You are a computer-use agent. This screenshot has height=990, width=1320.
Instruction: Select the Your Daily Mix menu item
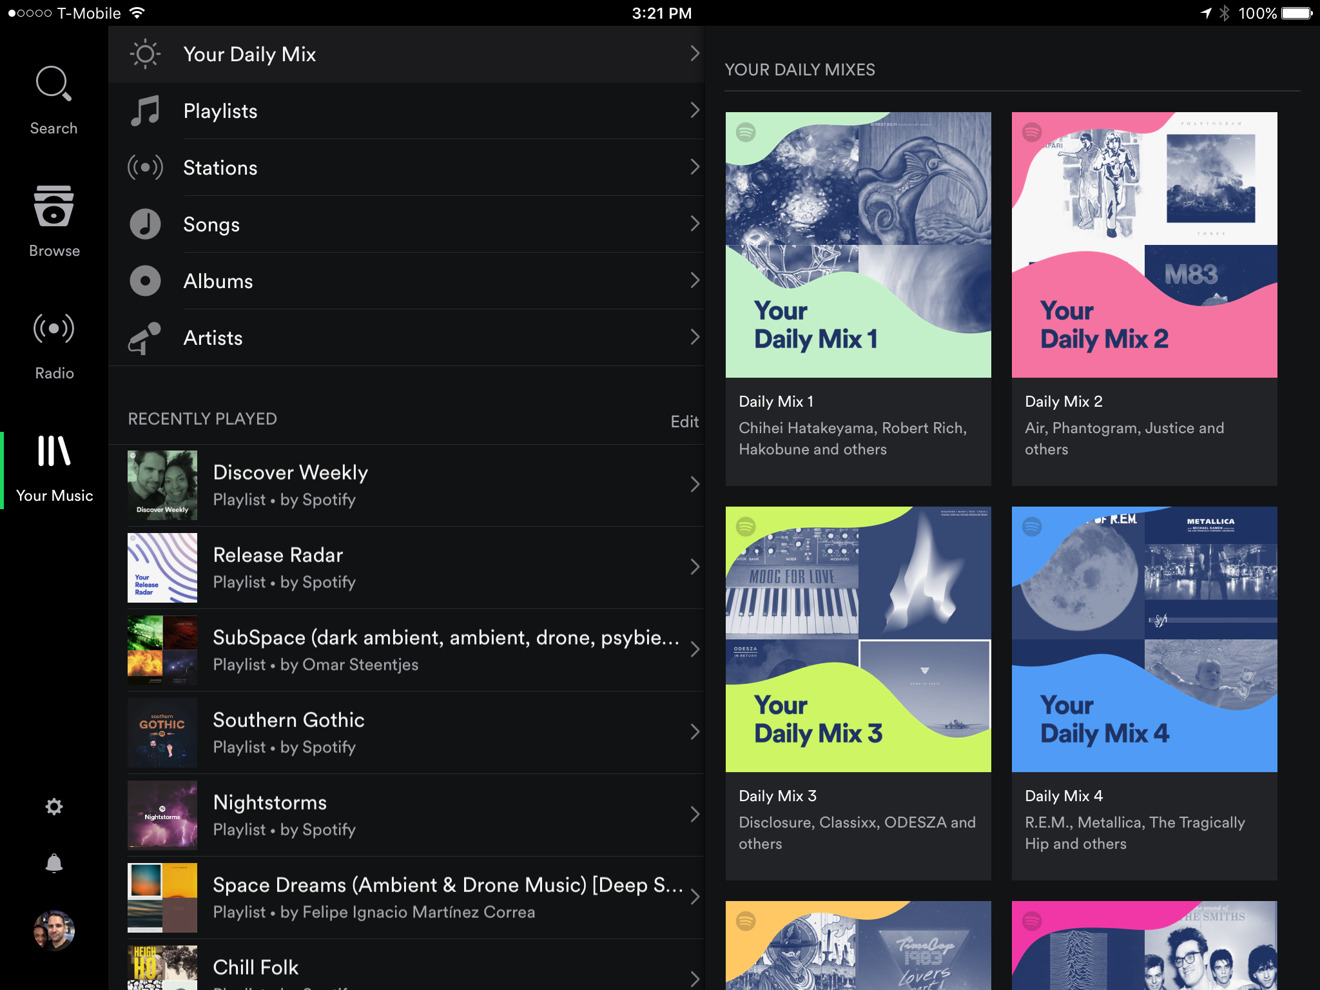pyautogui.click(x=406, y=54)
